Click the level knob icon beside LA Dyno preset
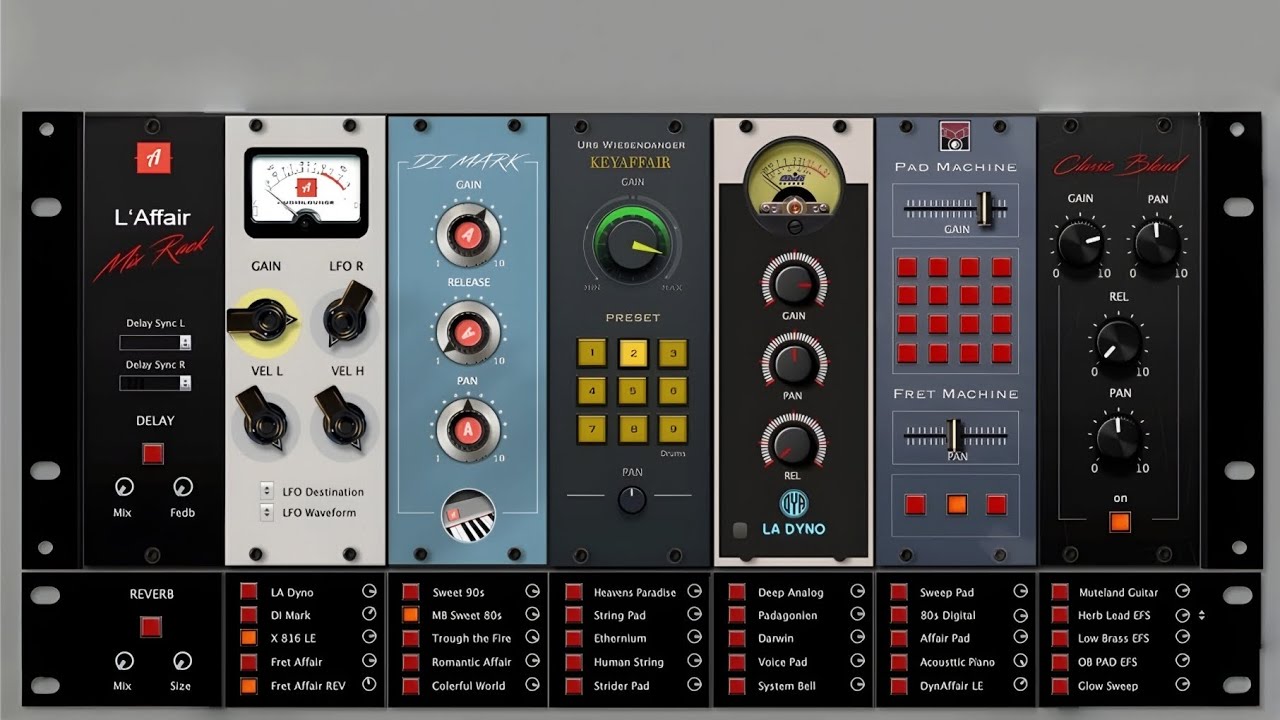1280x720 pixels. (x=370, y=592)
